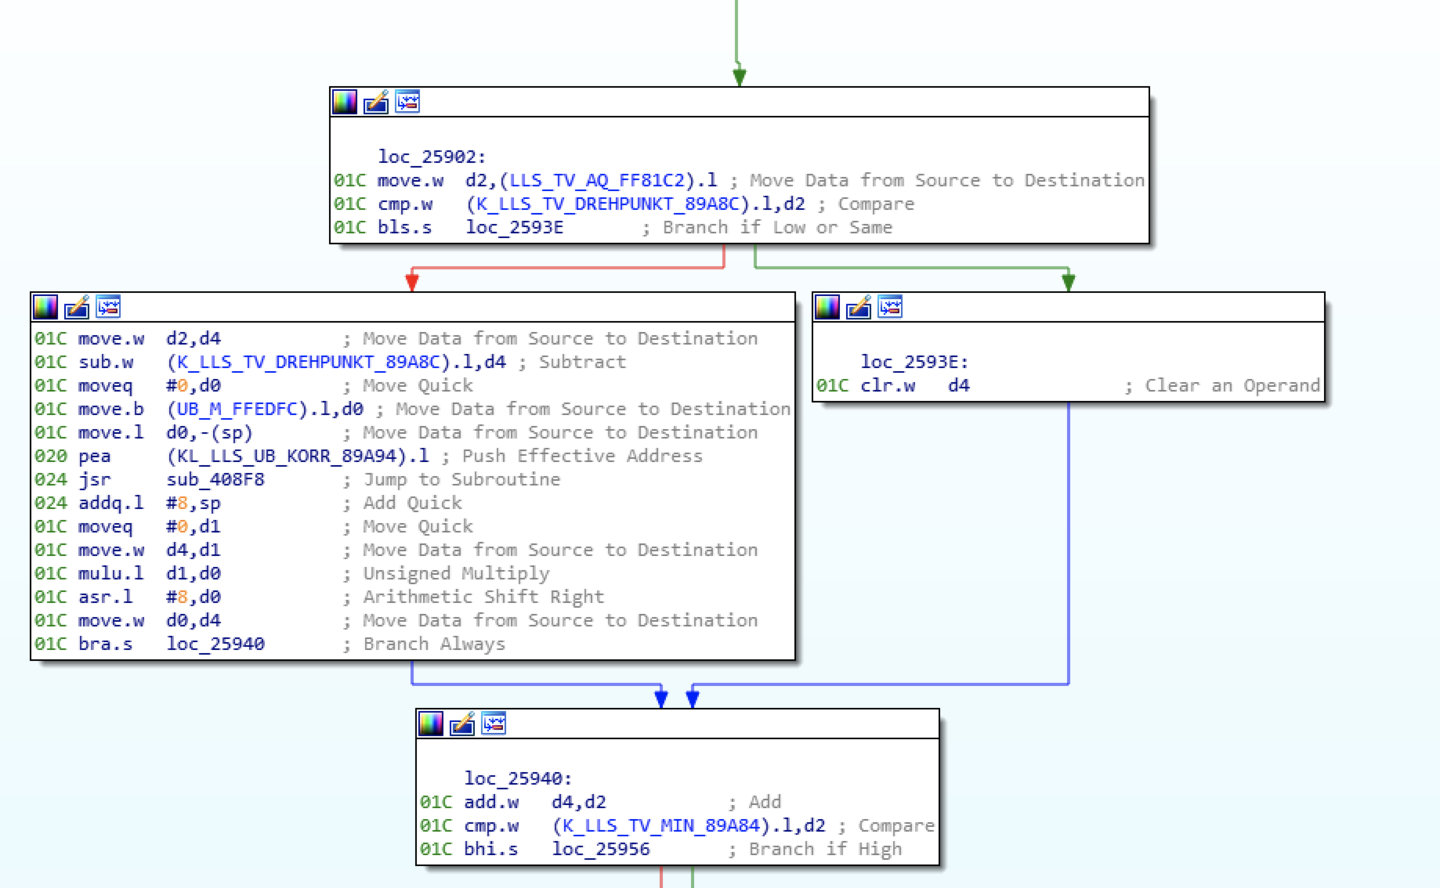
Task: Group nodes icon on loc_25902 block
Action: tap(408, 102)
